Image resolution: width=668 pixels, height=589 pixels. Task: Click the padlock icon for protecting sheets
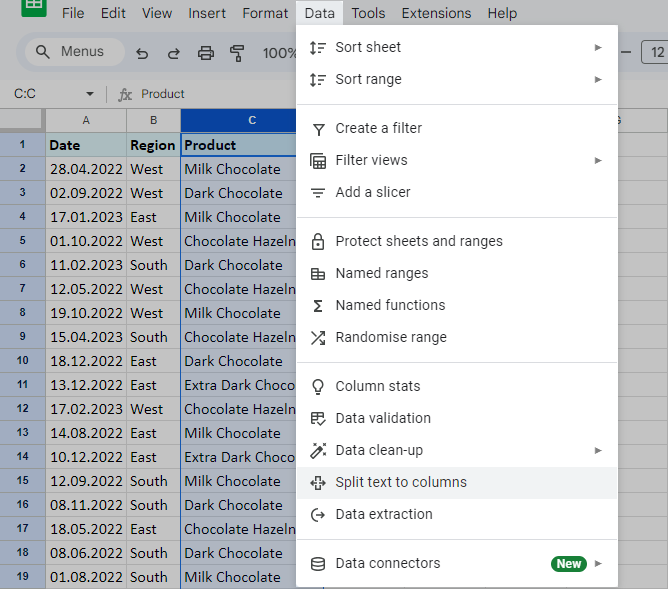coord(318,242)
